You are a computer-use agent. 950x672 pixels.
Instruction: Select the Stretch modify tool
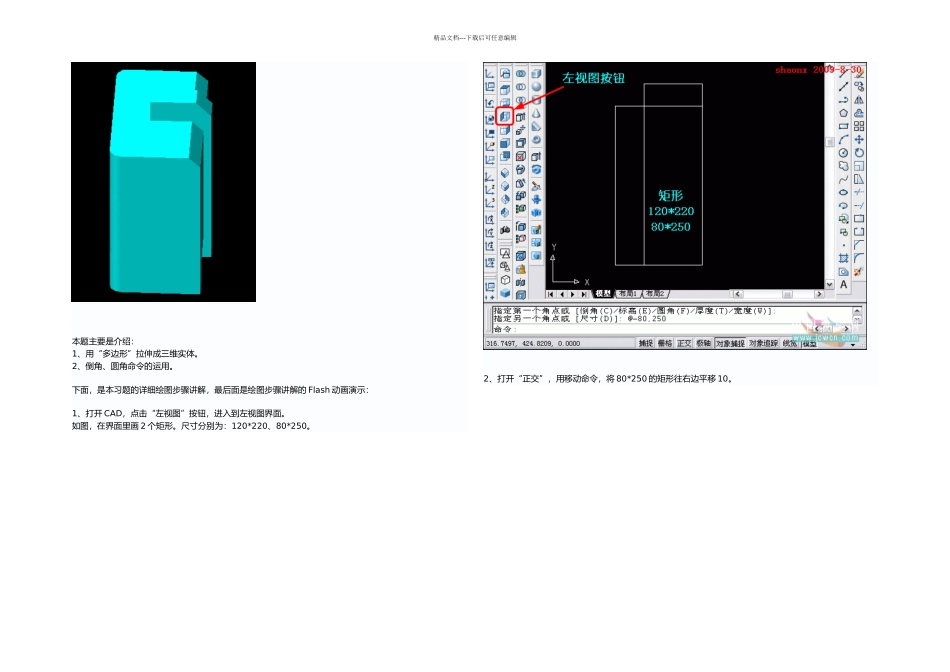(x=859, y=179)
